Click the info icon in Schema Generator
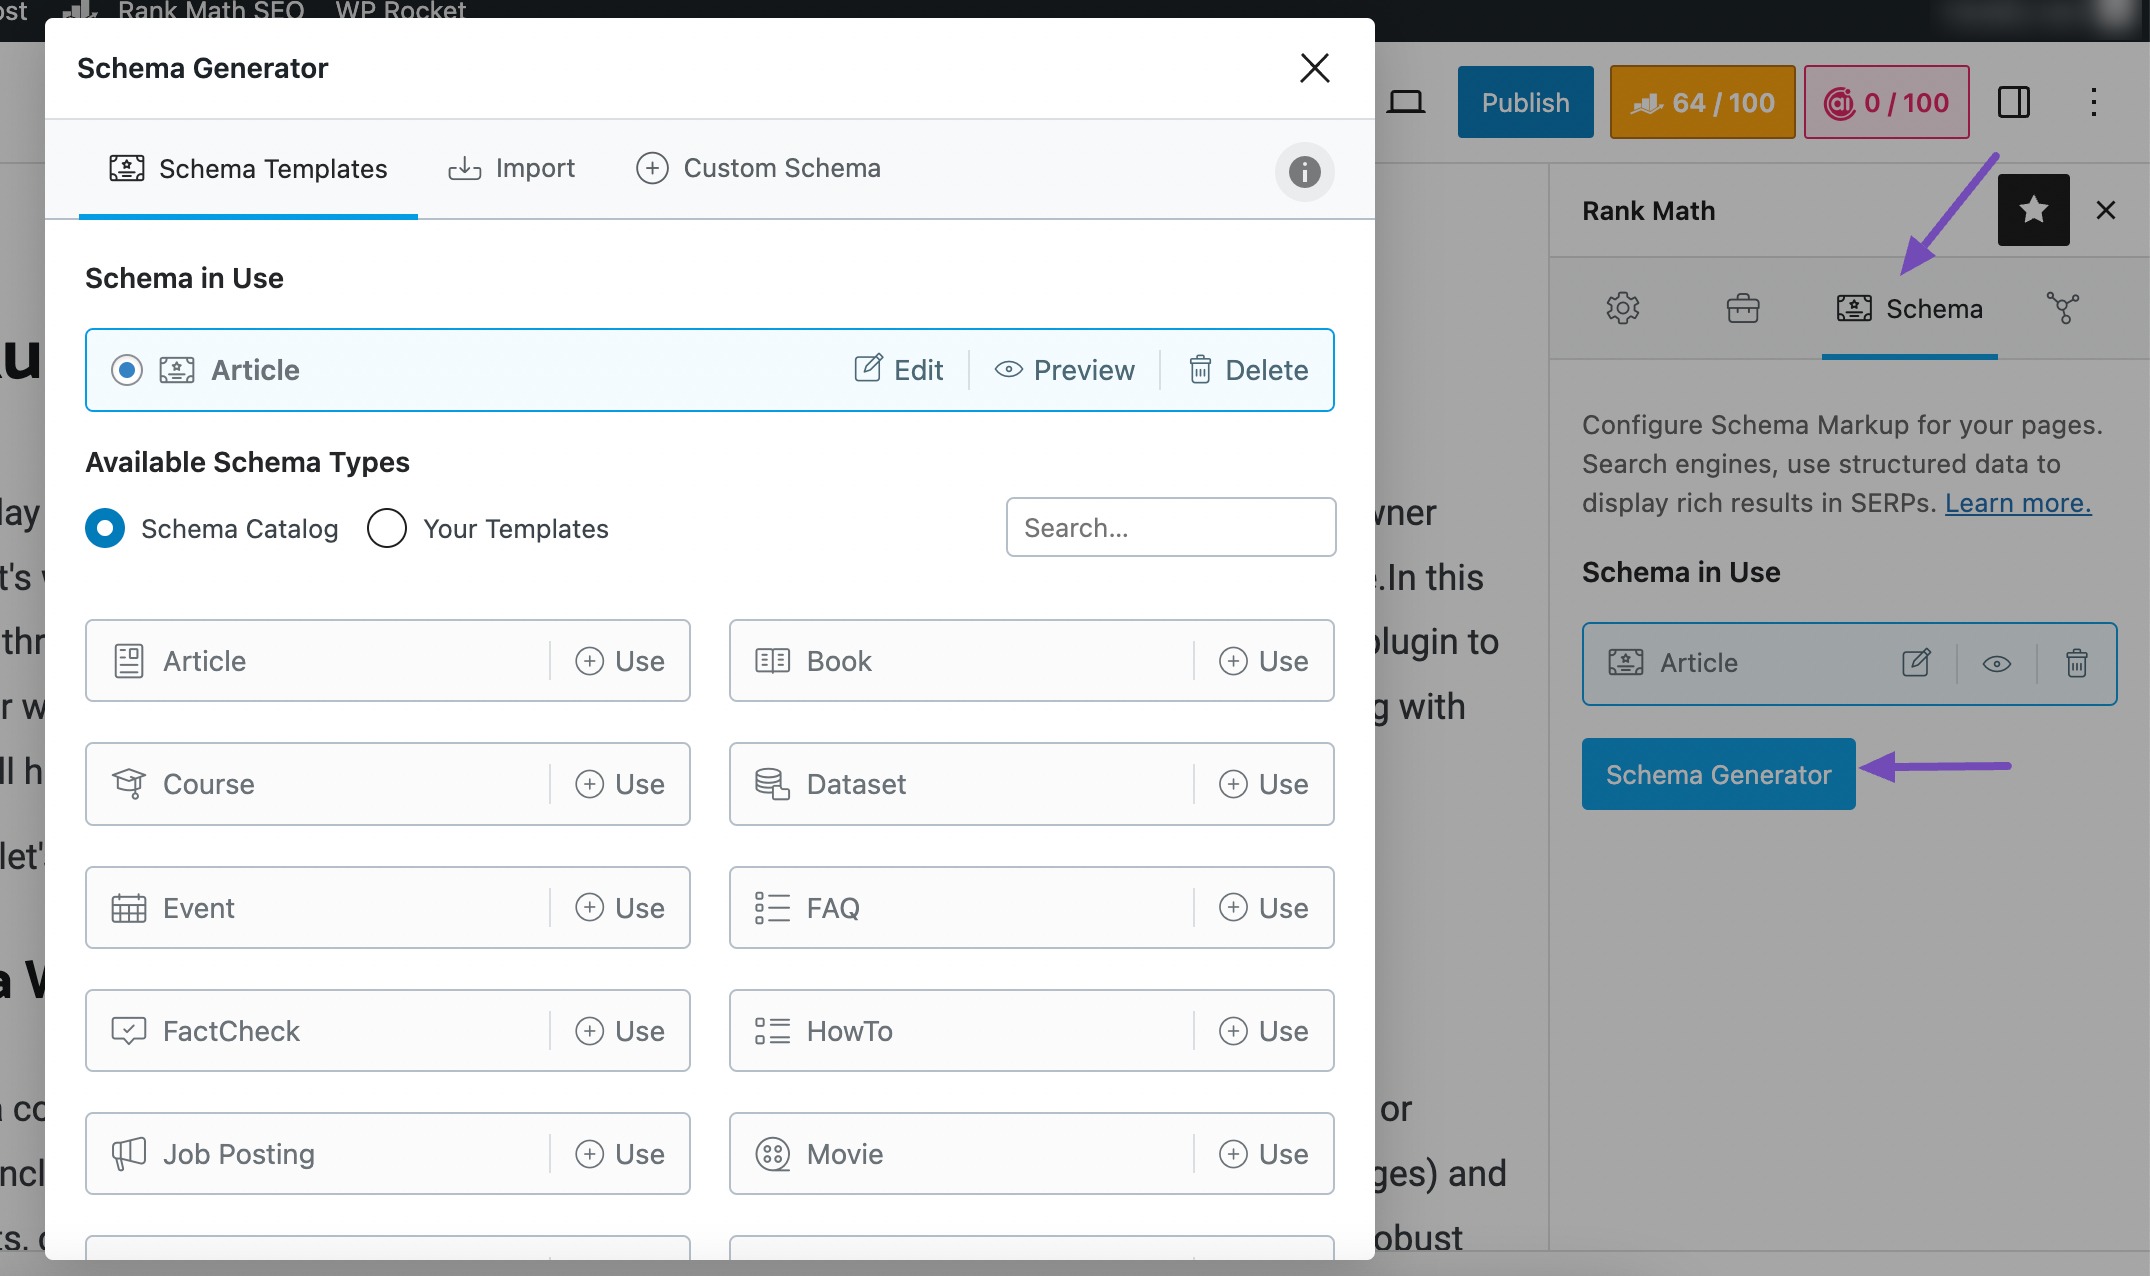The width and height of the screenshot is (2150, 1276). (x=1304, y=172)
